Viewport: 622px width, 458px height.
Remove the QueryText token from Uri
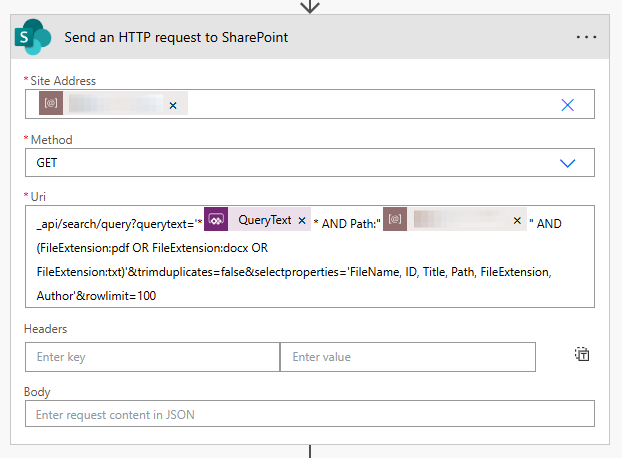[302, 220]
